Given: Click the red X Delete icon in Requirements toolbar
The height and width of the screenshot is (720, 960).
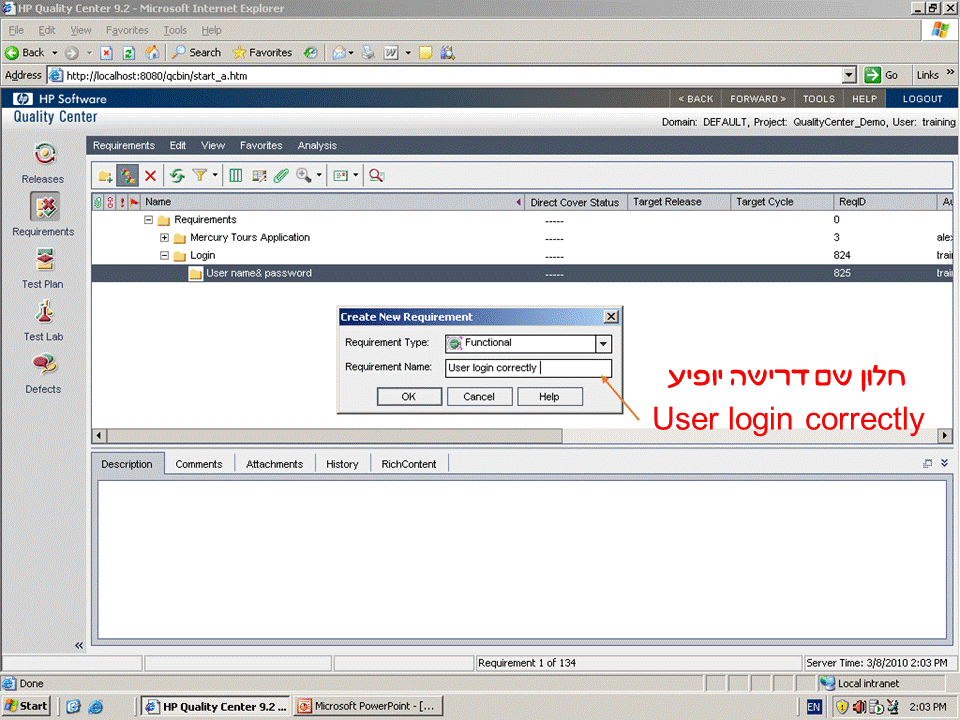Looking at the screenshot, I should coord(150,176).
